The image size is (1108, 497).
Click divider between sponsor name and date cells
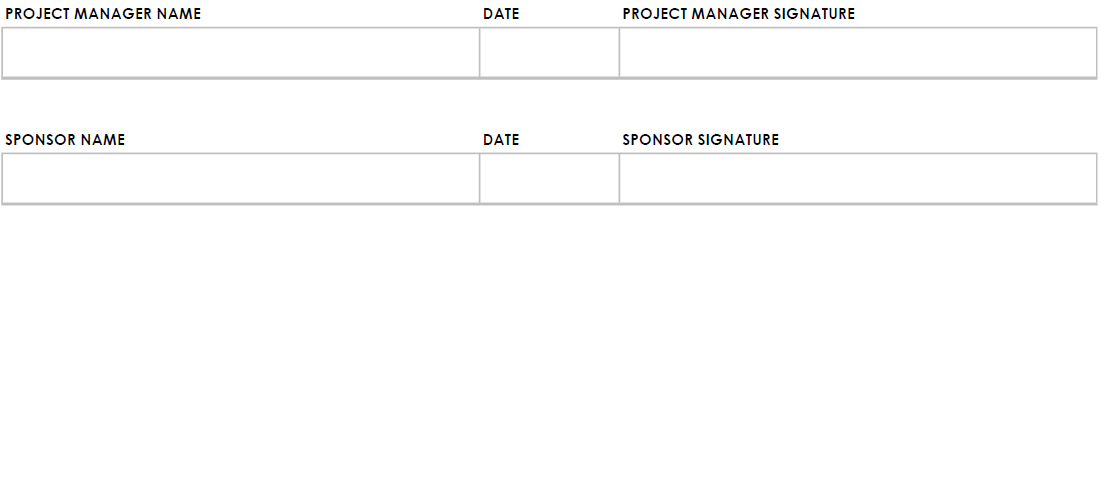[480, 178]
